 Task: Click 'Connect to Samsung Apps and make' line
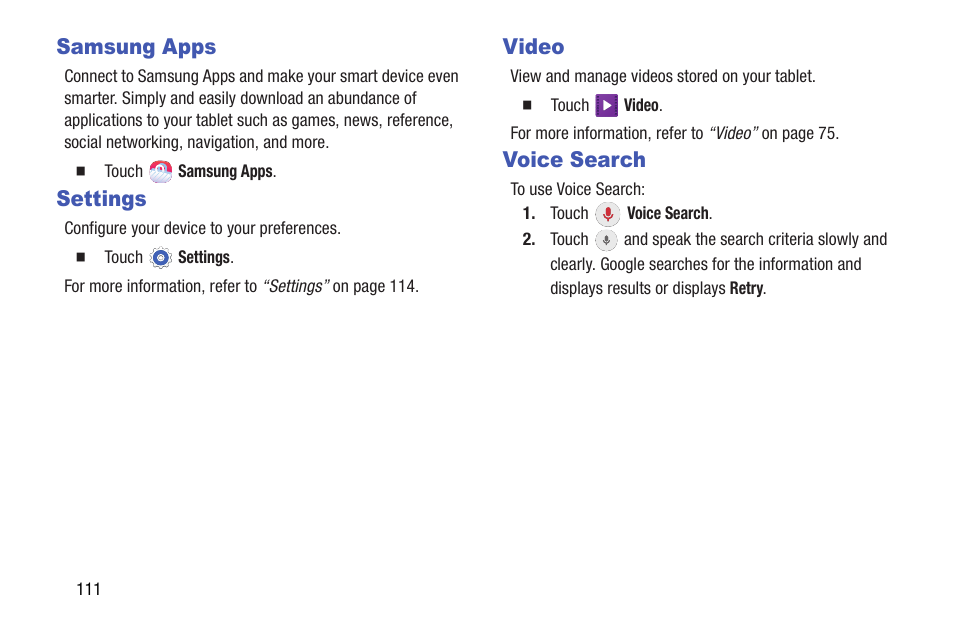point(261,76)
